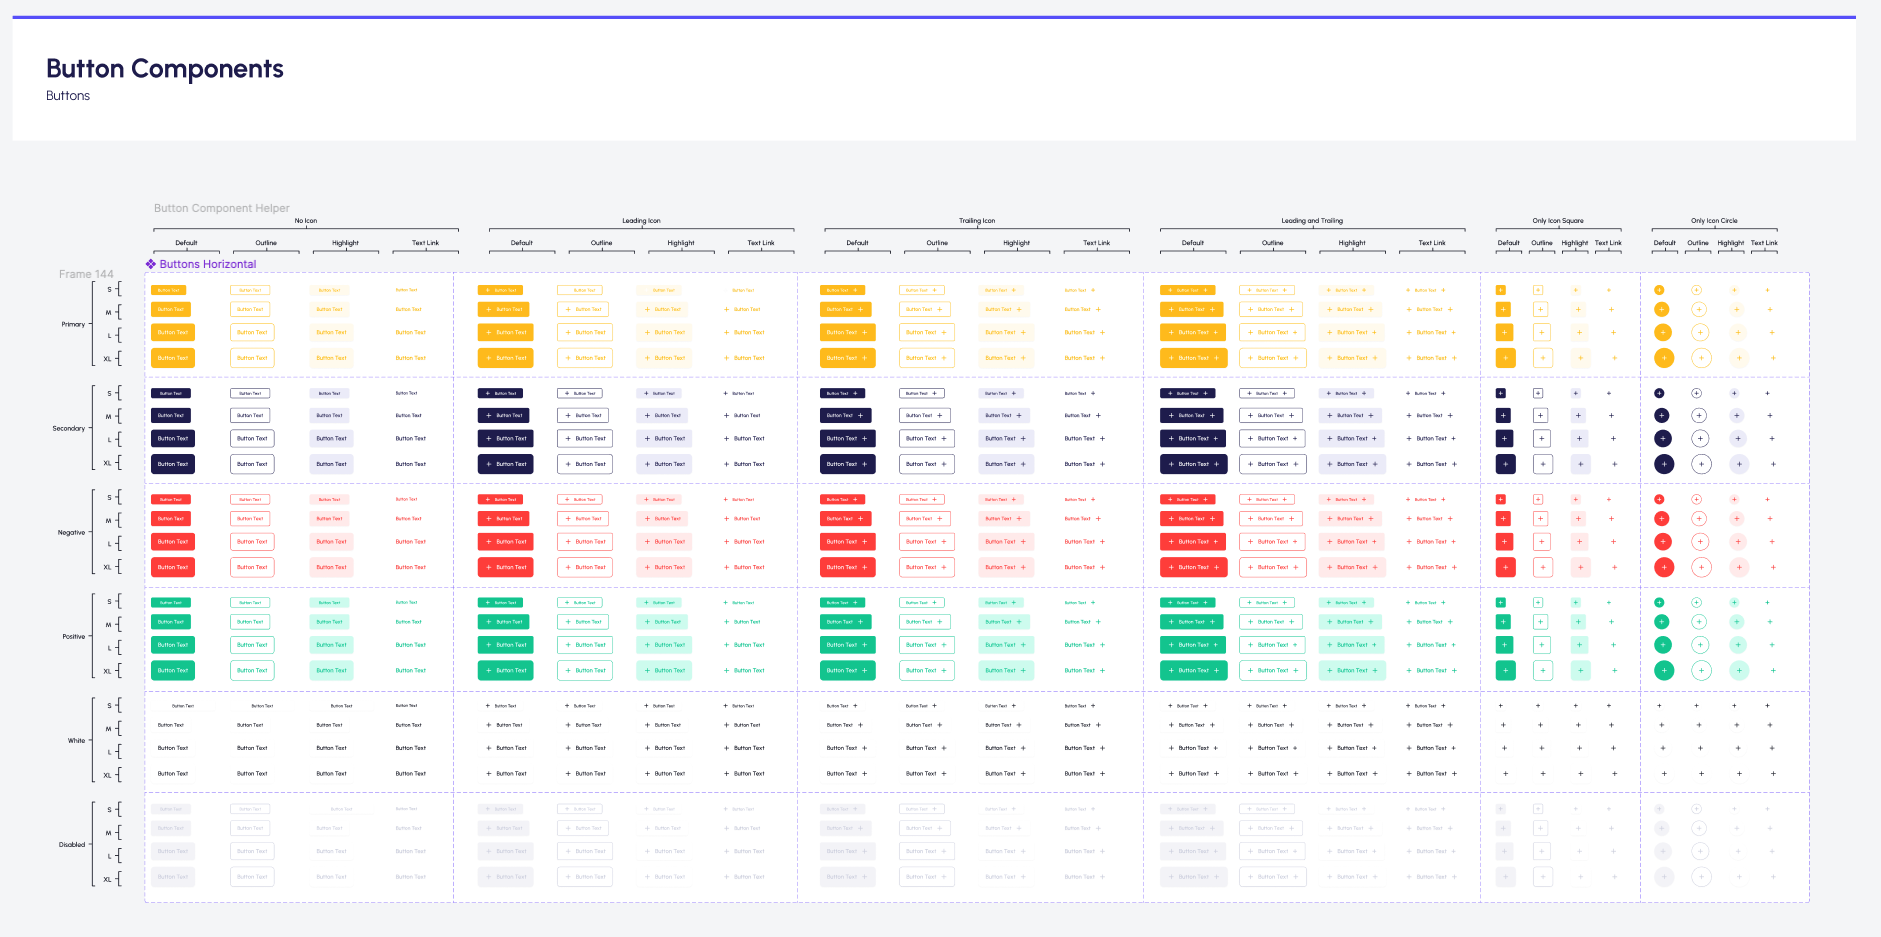
Task: Click the XL navy outline circle icon button
Action: (x=1702, y=464)
